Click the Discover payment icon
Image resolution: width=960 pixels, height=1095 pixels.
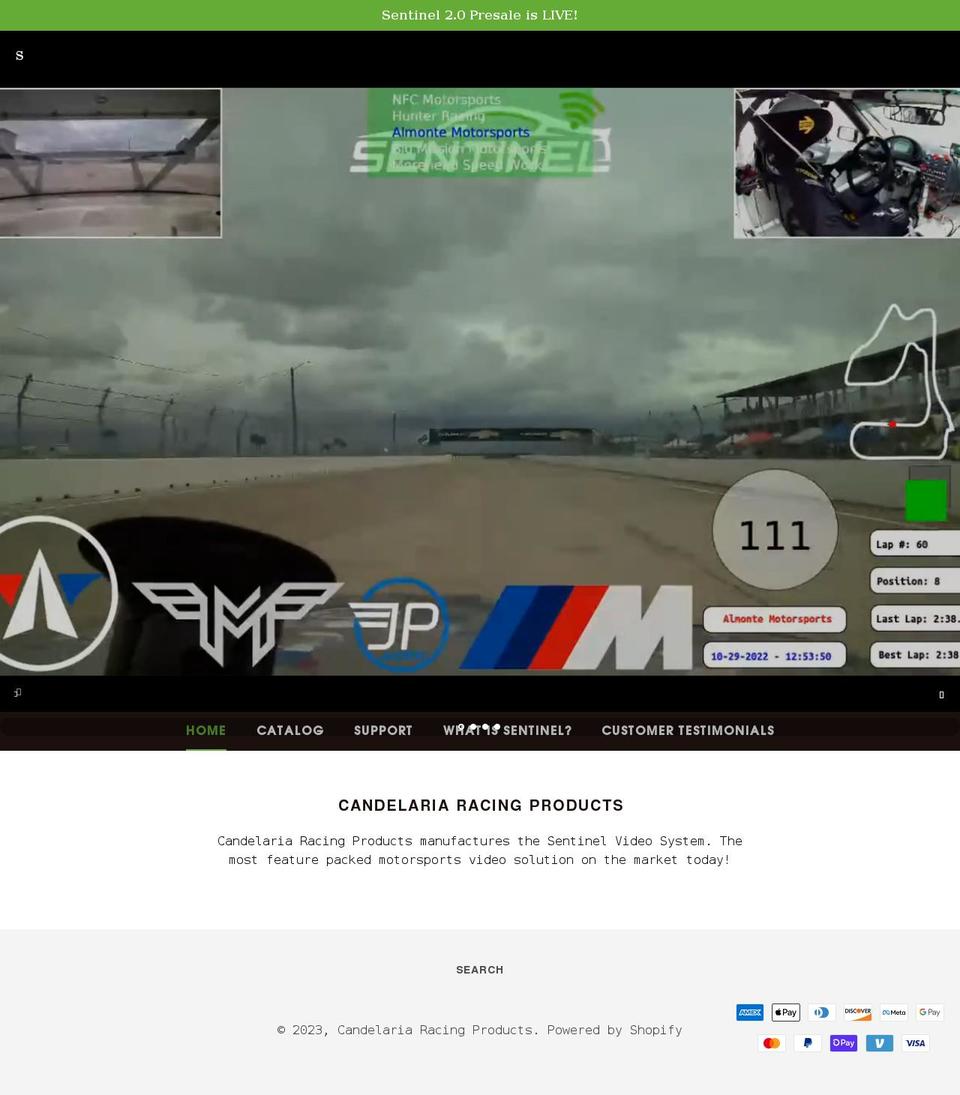[x=857, y=1013]
